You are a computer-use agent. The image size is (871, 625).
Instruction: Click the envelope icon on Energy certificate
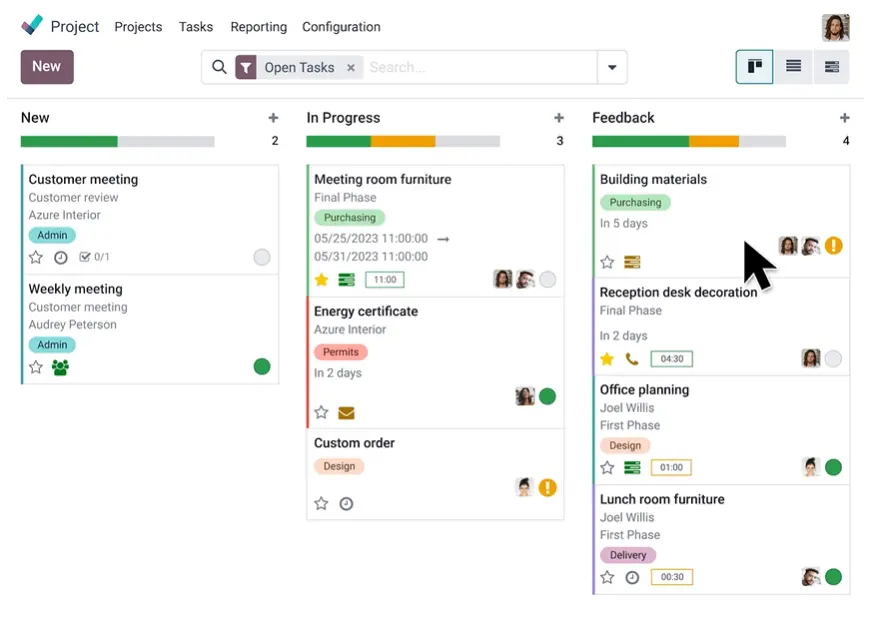click(346, 413)
